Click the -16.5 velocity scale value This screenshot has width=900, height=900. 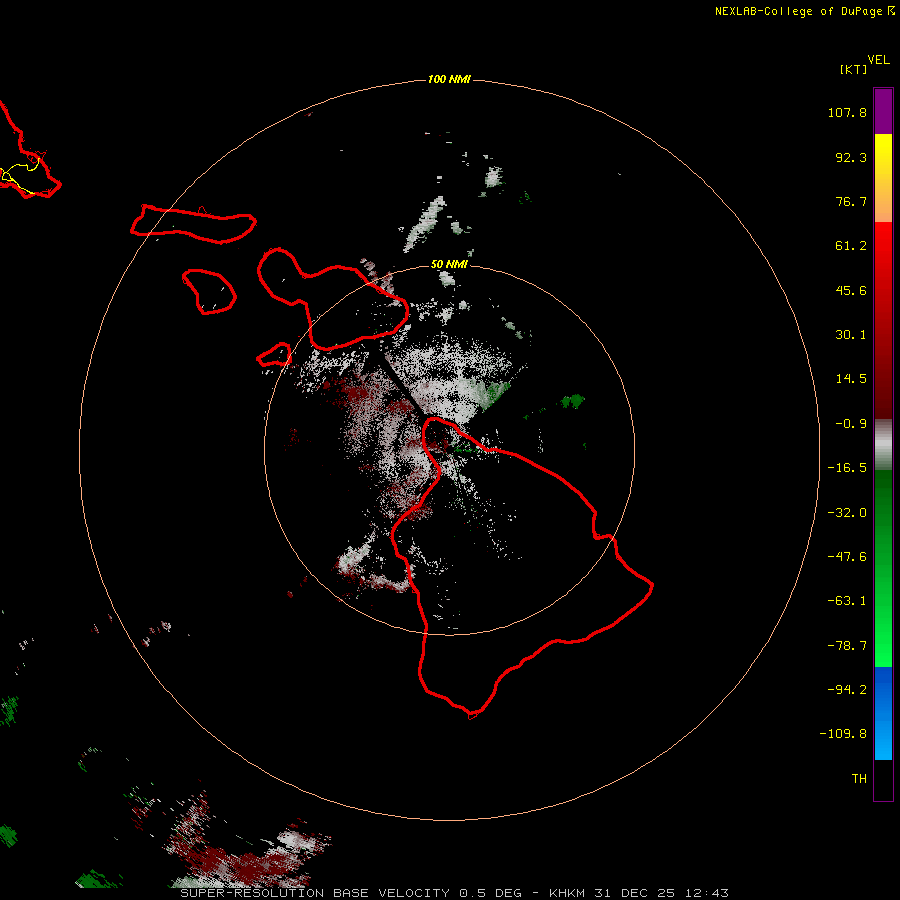tap(847, 468)
